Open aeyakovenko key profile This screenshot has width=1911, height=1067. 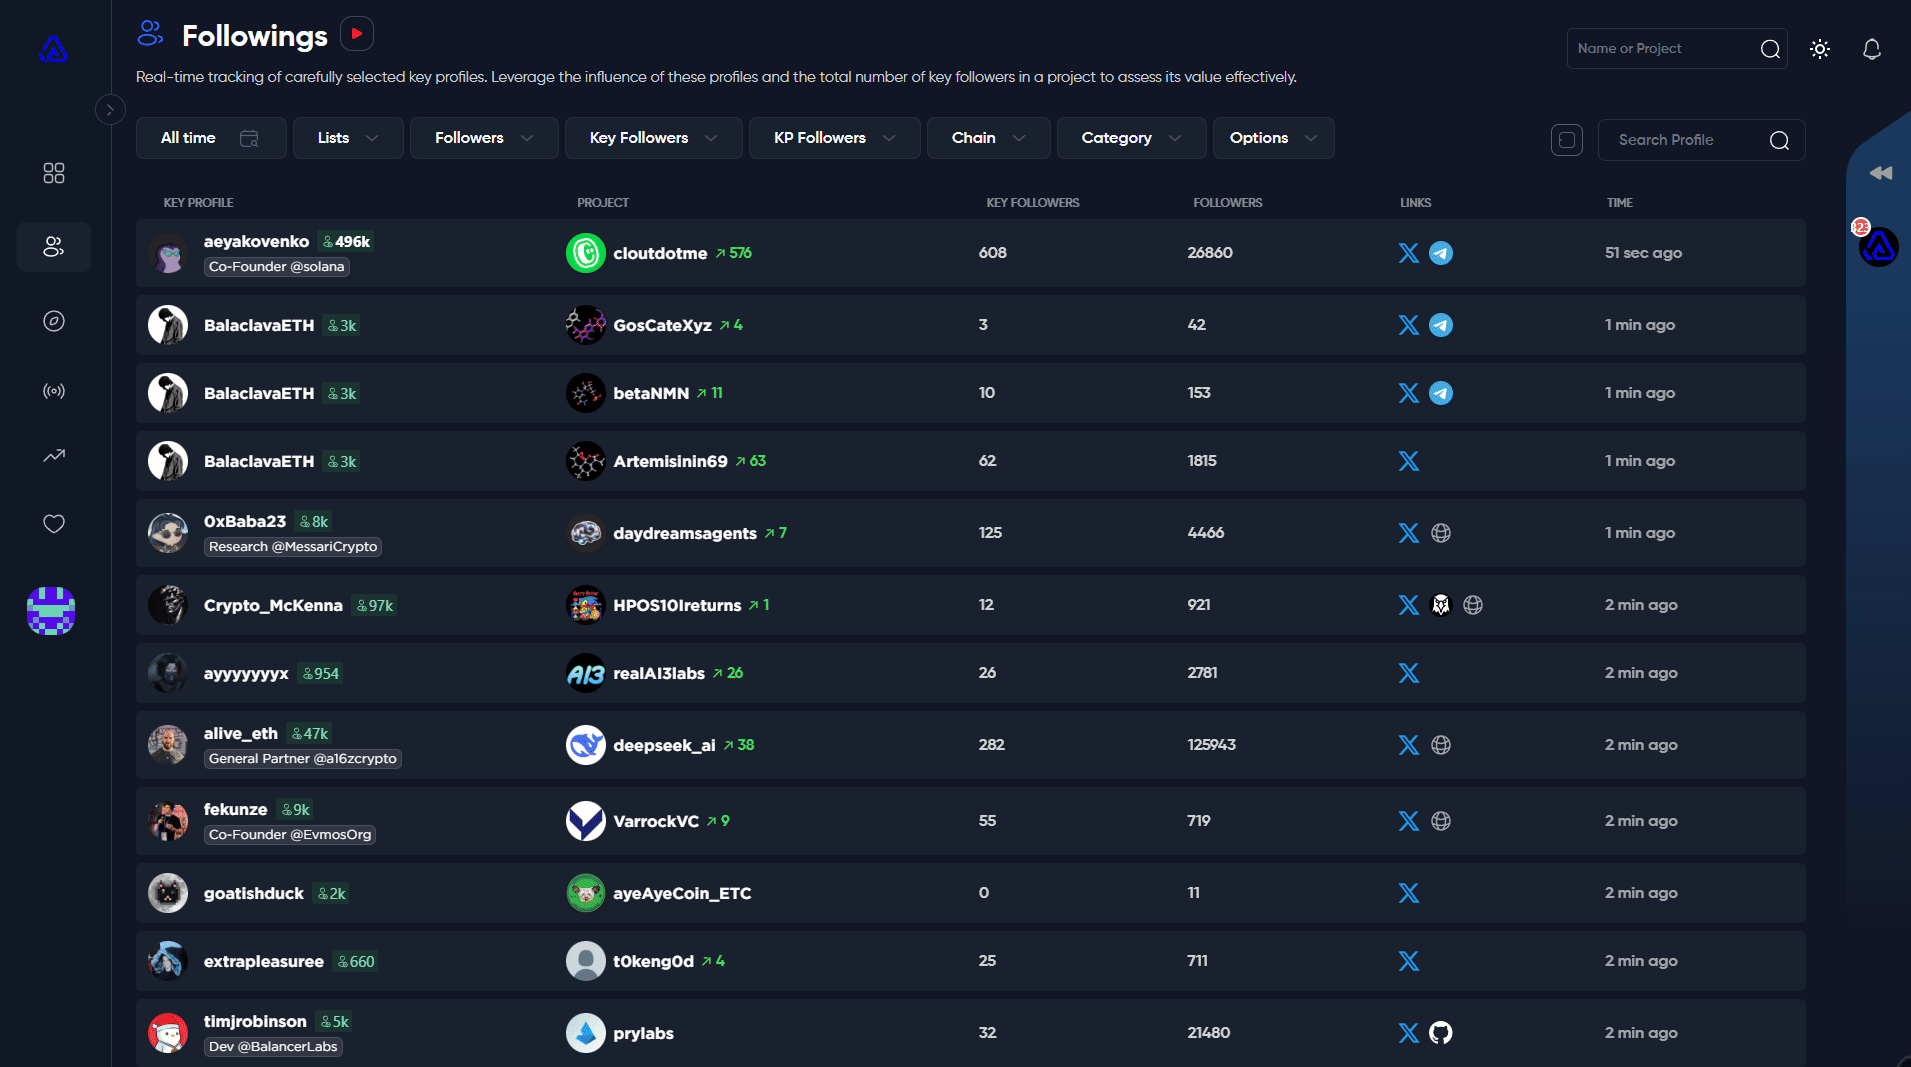click(x=256, y=242)
